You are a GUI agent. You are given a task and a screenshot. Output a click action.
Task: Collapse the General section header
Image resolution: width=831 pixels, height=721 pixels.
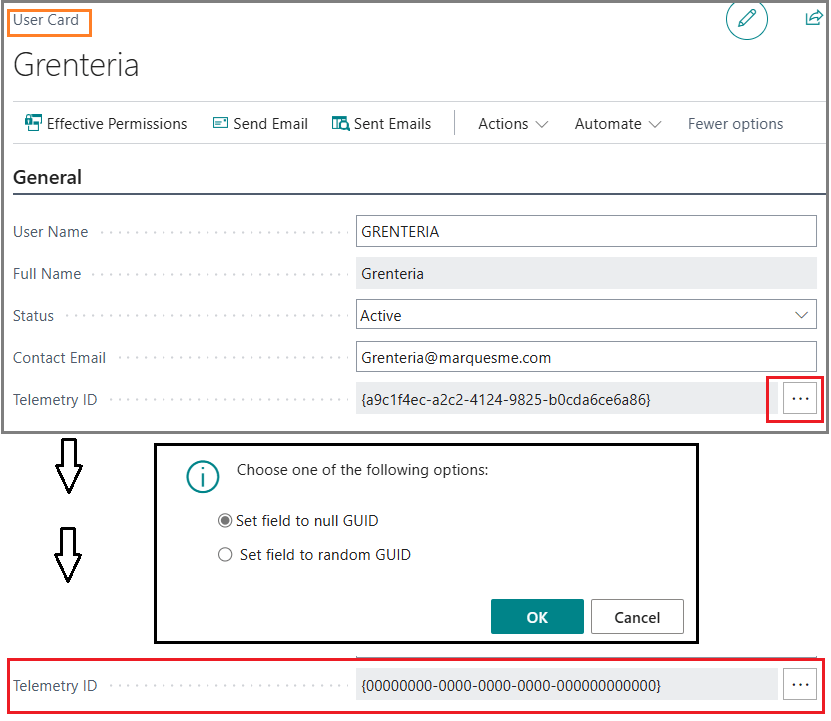(48, 178)
